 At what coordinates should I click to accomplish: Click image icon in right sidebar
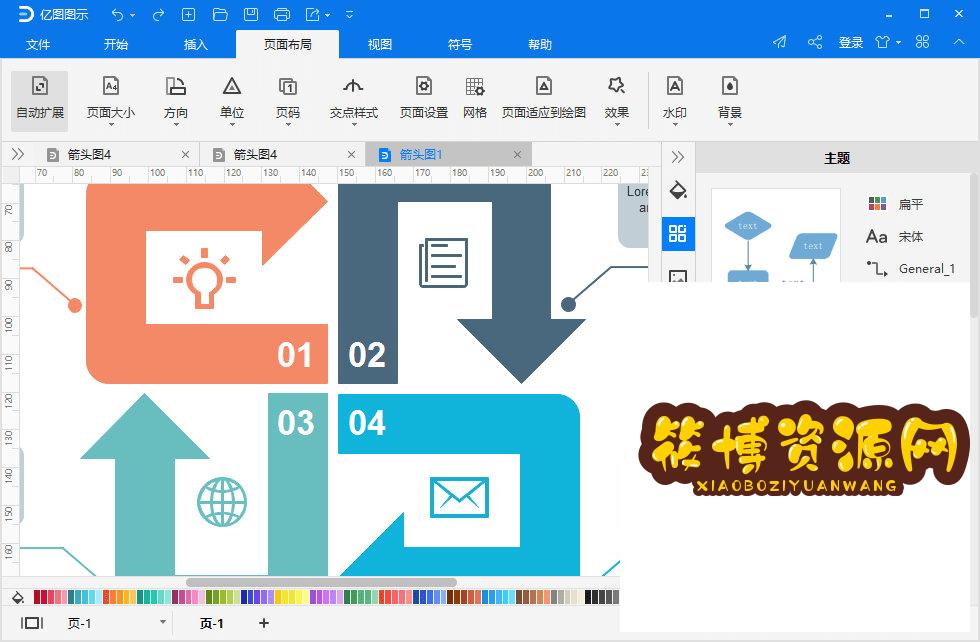click(x=678, y=276)
